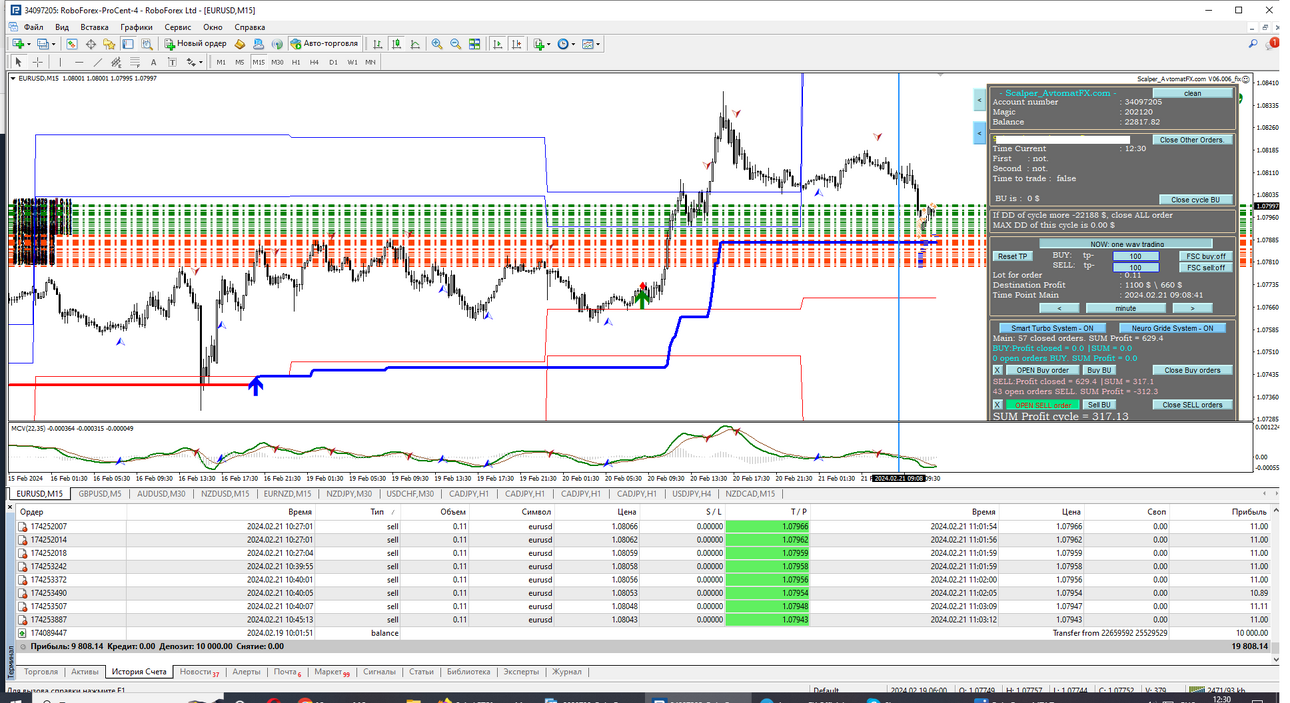Image resolution: width=1290 pixels, height=703 pixels.
Task: Select the D1 timeframe button
Action: 333,62
